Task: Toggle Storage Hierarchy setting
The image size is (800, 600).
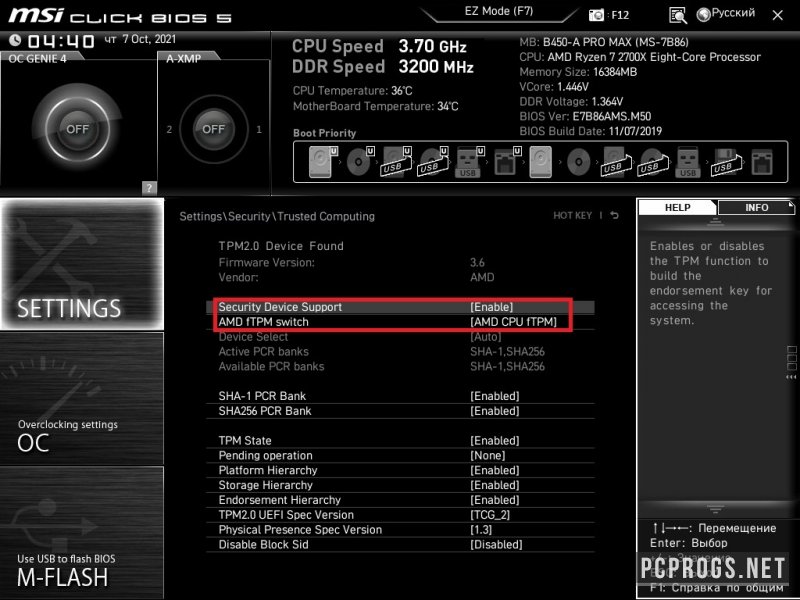Action: coord(400,485)
